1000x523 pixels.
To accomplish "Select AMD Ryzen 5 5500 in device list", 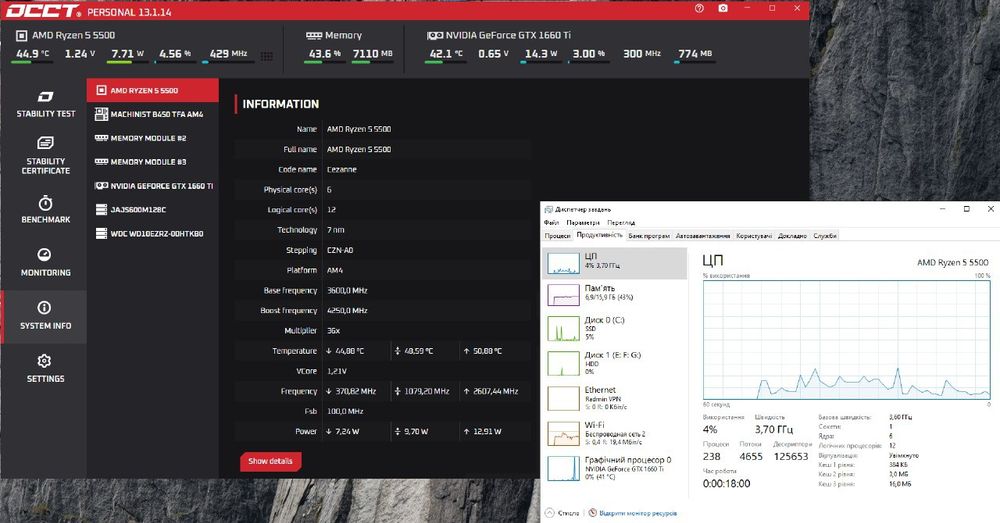I will point(153,91).
